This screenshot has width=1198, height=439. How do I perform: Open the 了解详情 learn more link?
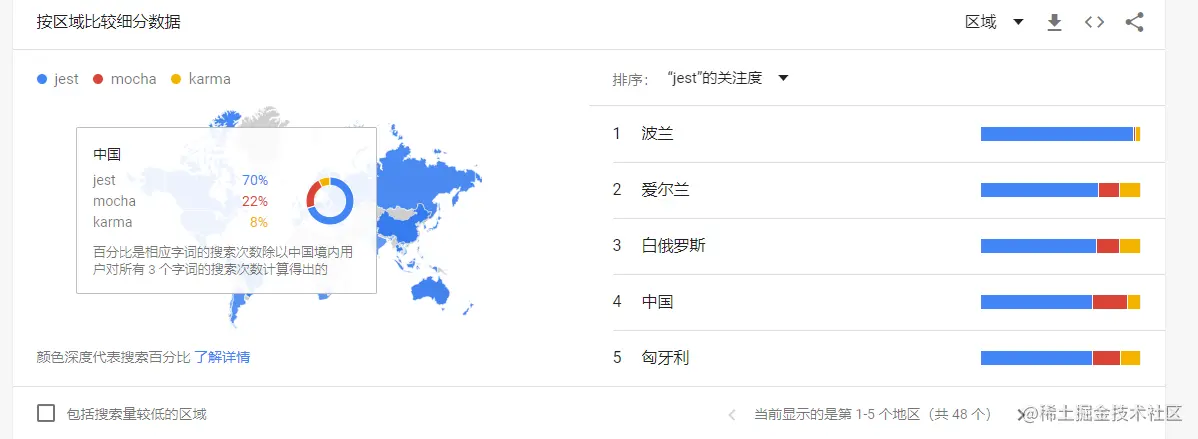pos(222,356)
